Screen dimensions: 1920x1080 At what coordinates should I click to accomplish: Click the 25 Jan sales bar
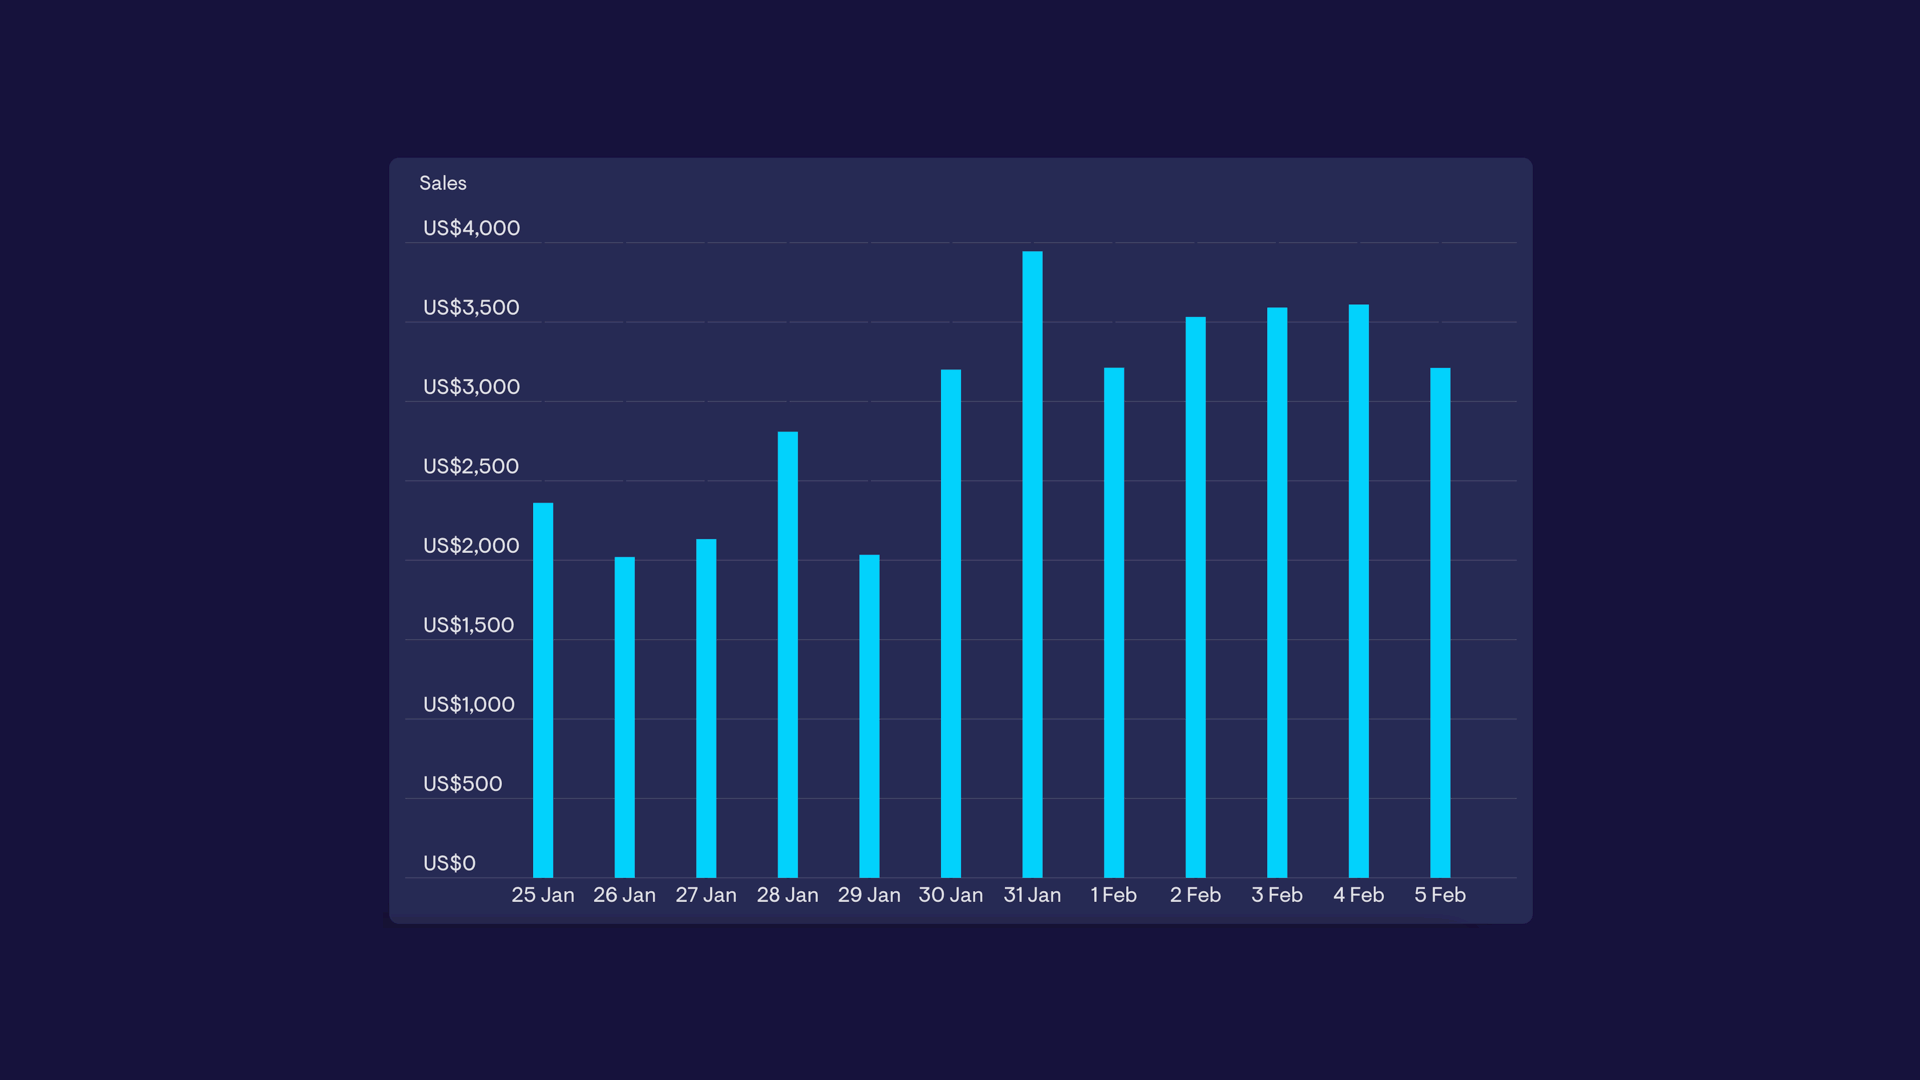coord(543,690)
